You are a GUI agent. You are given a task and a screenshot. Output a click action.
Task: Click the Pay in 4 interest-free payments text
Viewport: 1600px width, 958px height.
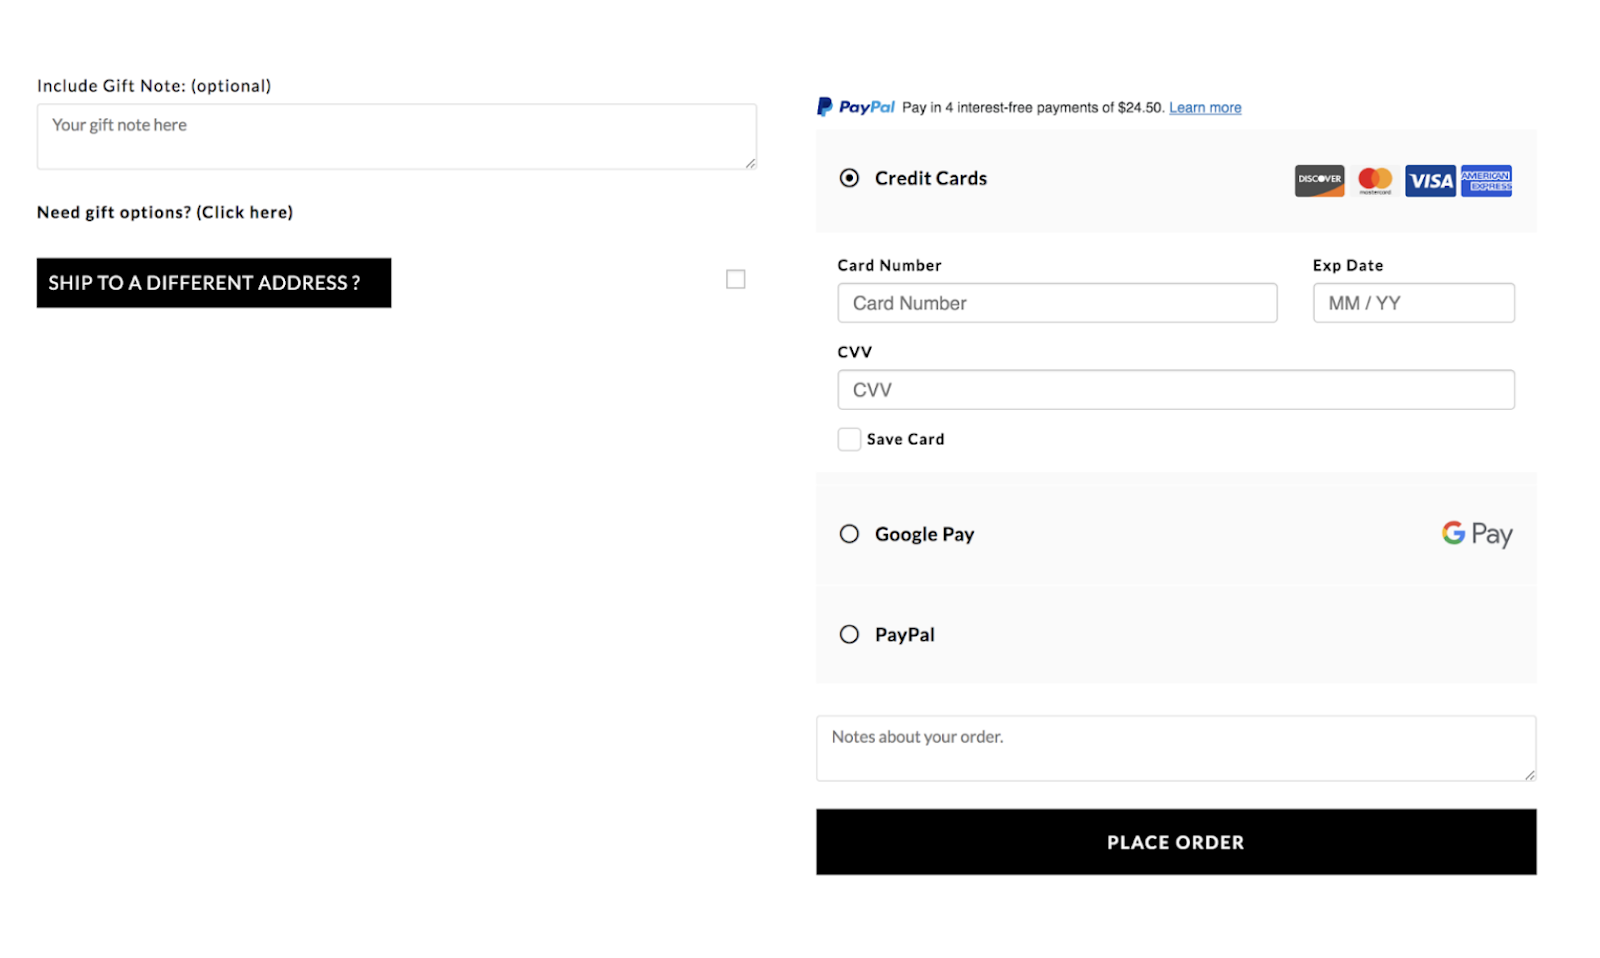[x=1034, y=108]
